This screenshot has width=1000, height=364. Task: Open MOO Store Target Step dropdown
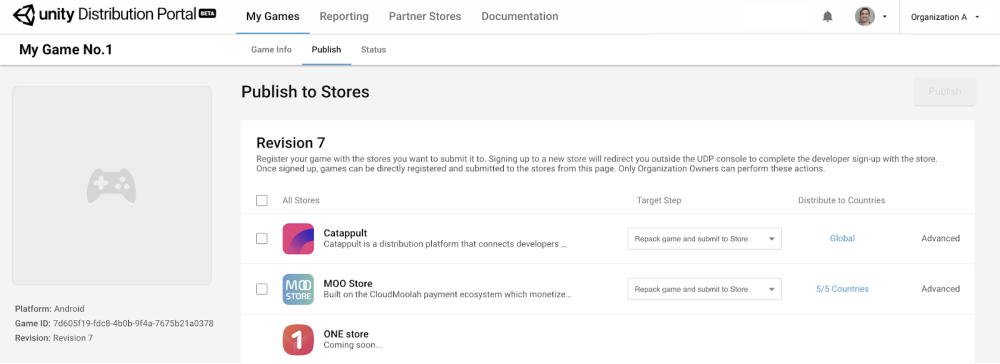pyautogui.click(x=705, y=289)
